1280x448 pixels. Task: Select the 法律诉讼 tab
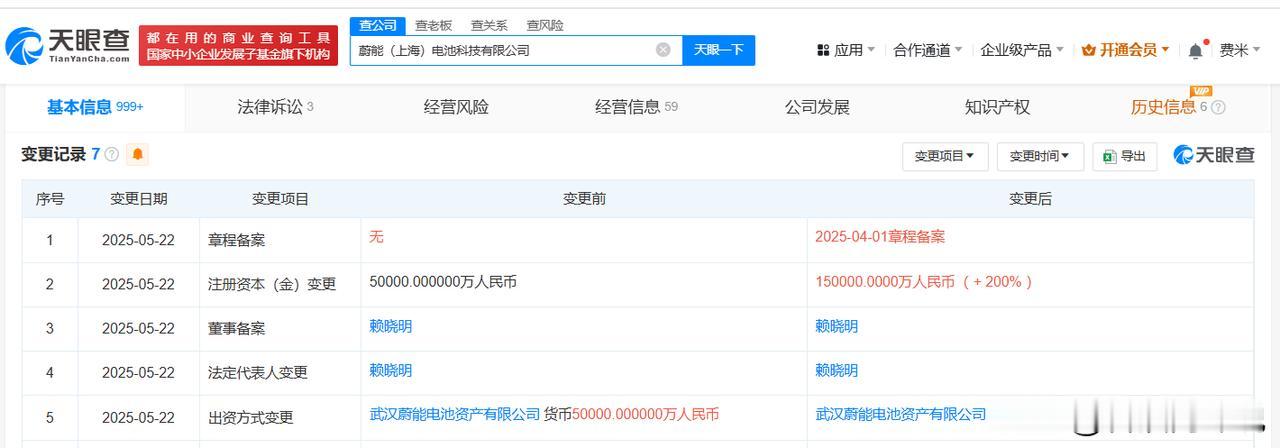[x=275, y=107]
